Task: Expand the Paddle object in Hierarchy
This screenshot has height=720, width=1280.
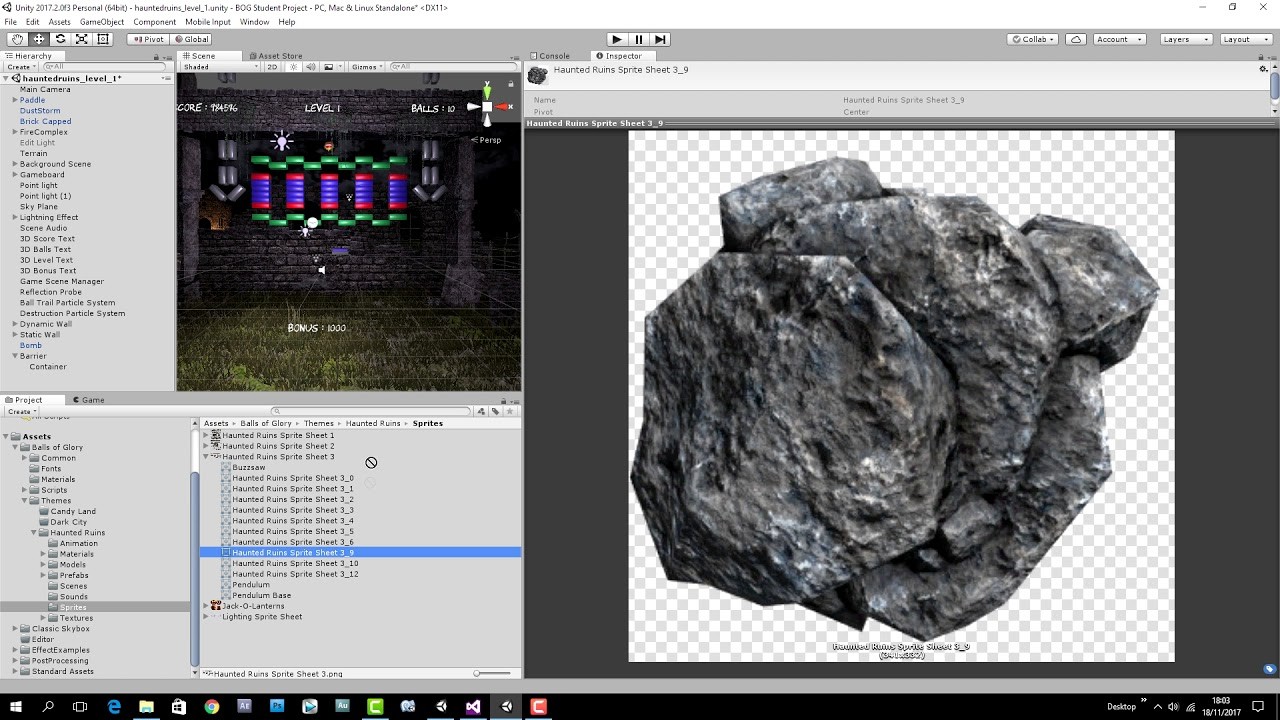Action: pyautogui.click(x=15, y=100)
